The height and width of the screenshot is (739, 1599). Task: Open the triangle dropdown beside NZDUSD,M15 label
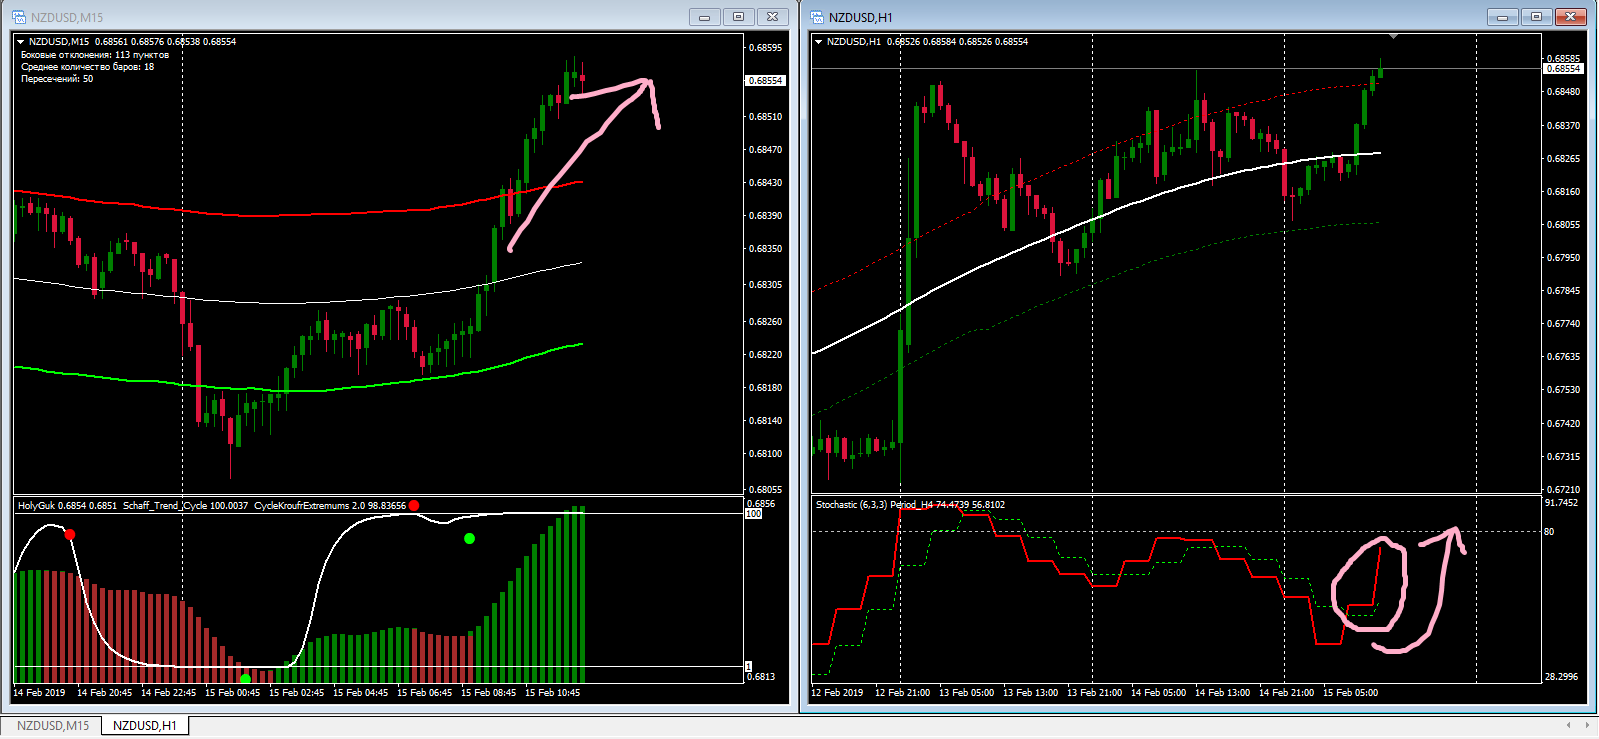20,42
